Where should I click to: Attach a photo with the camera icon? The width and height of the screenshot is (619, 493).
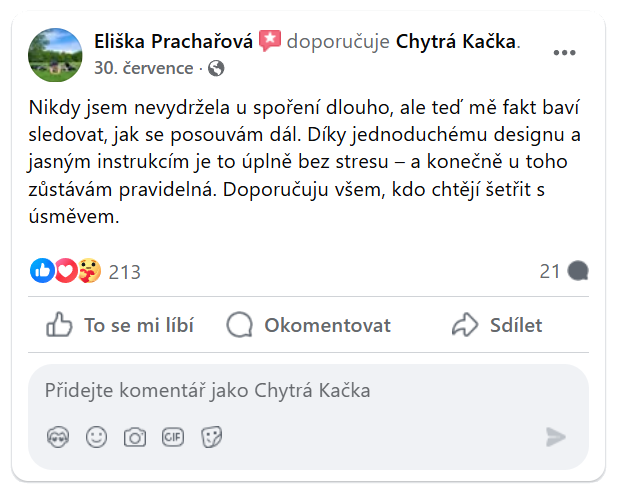pyautogui.click(x=134, y=437)
